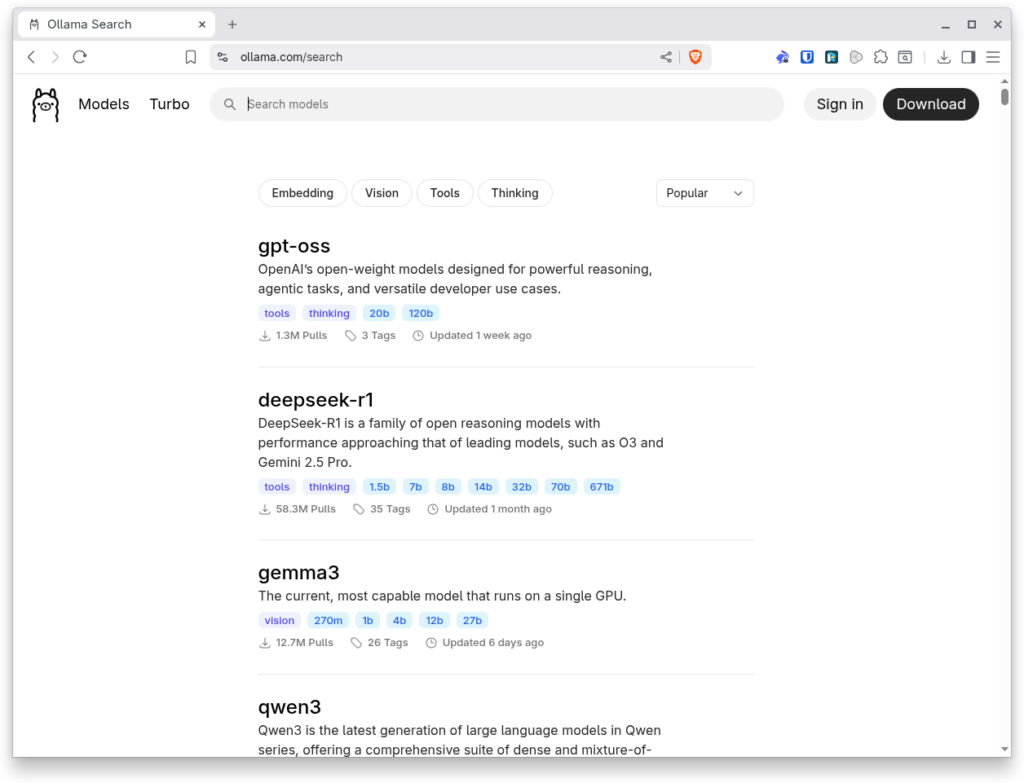
Task: Toggle the Thinking filter chip
Action: 515,193
